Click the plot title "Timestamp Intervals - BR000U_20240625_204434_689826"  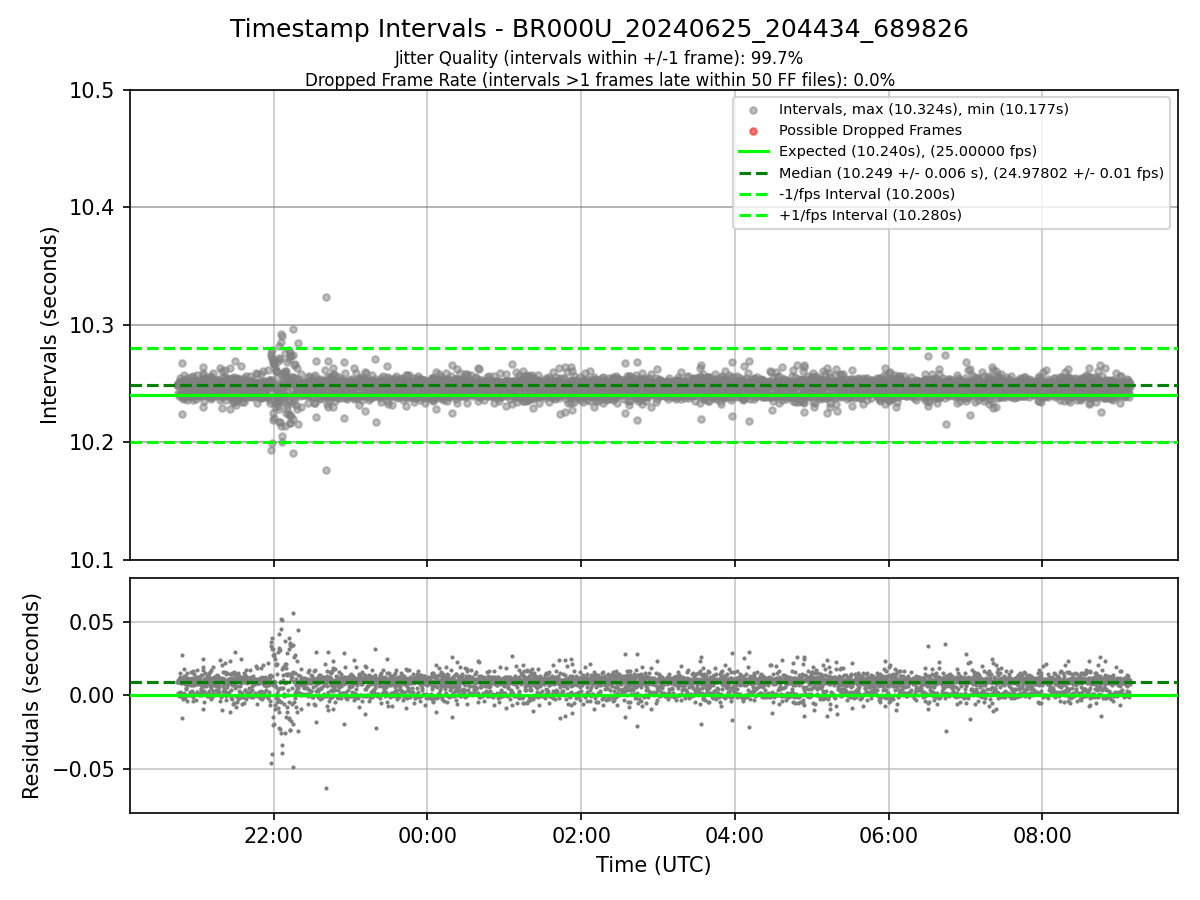coord(599,29)
